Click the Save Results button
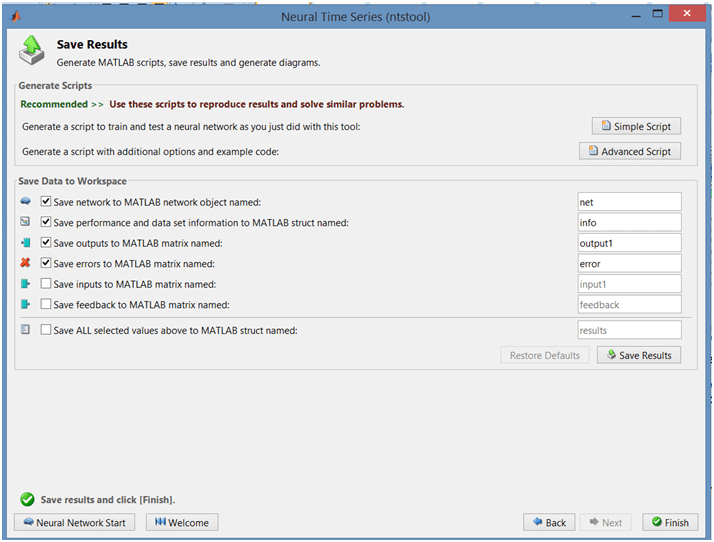Image resolution: width=714 pixels, height=542 pixels. coord(639,355)
